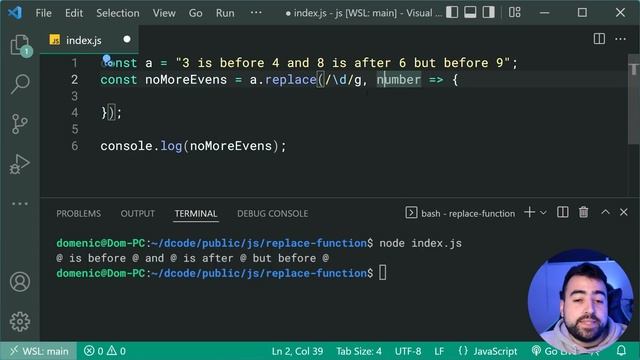Click Ln 2, Col 39 status item

coord(297,351)
